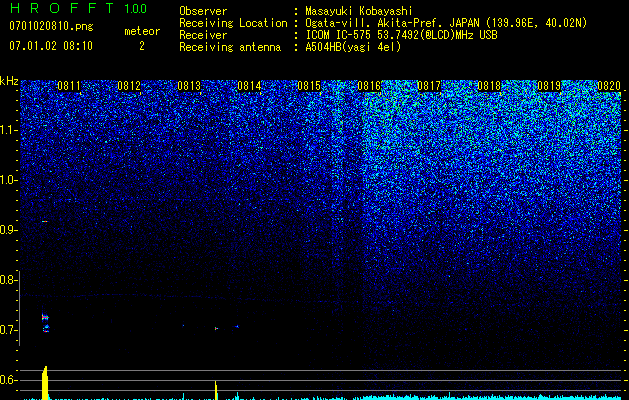Image resolution: width=629 pixels, height=400 pixels.
Task: Click the red-blue meteor echo just above 0.7 kHz
Action: 45,317
